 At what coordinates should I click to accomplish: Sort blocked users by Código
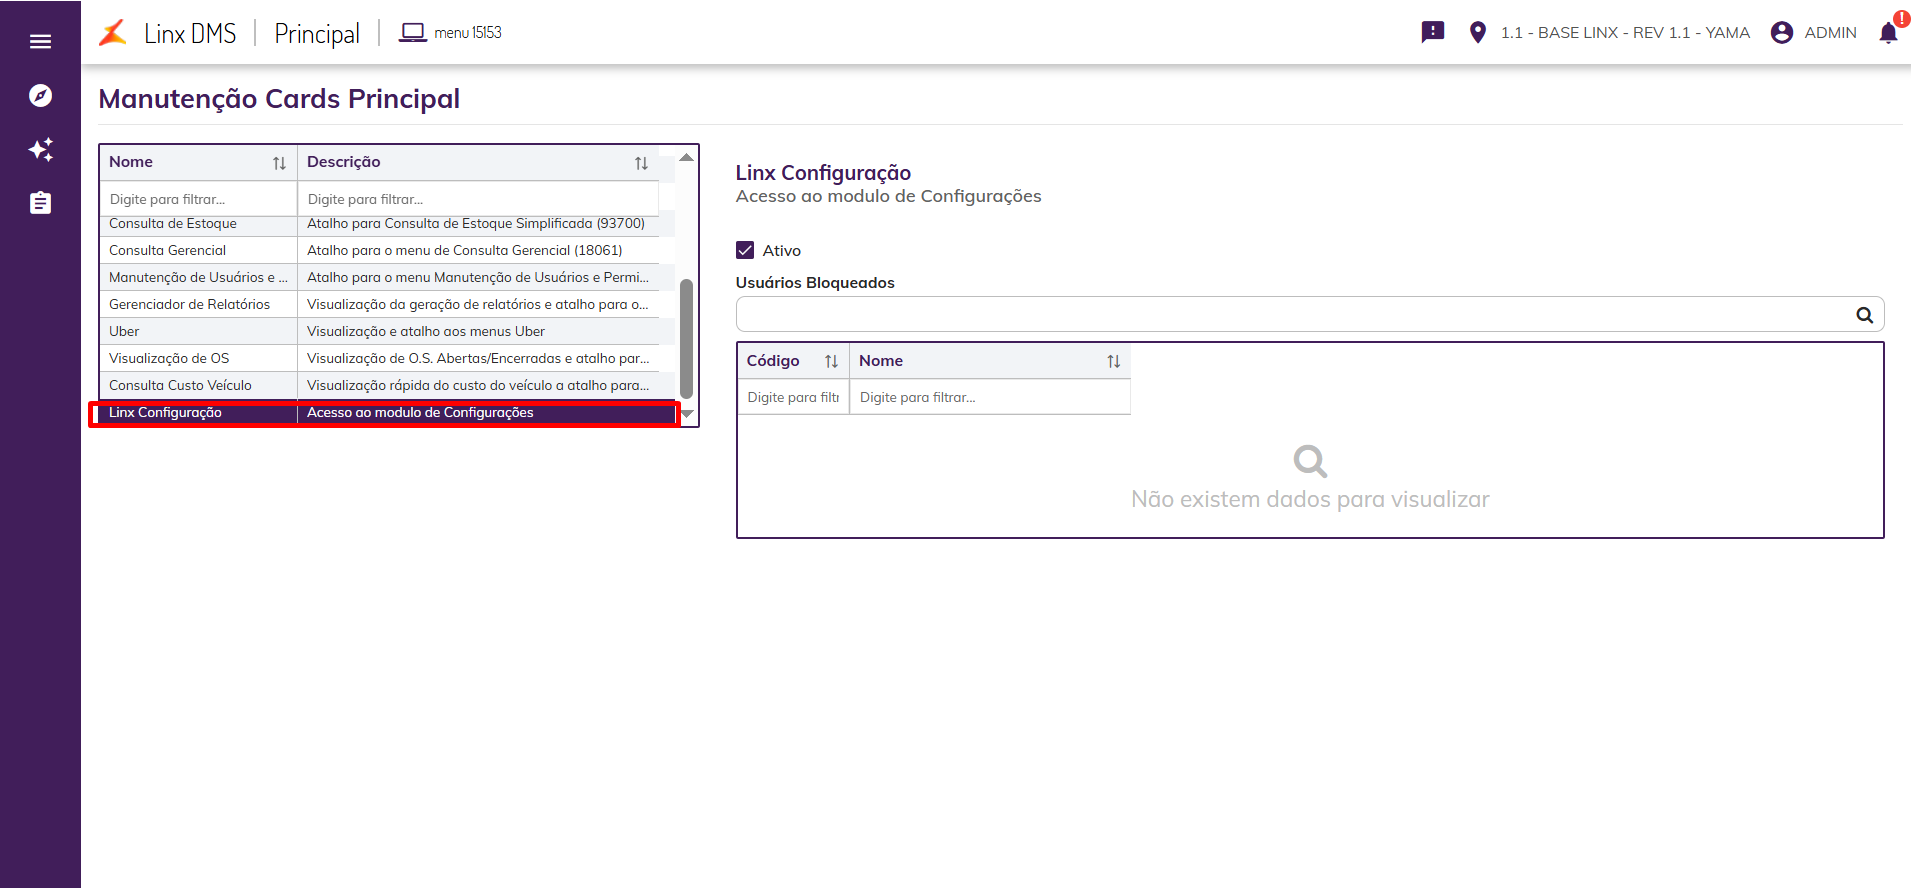[831, 361]
